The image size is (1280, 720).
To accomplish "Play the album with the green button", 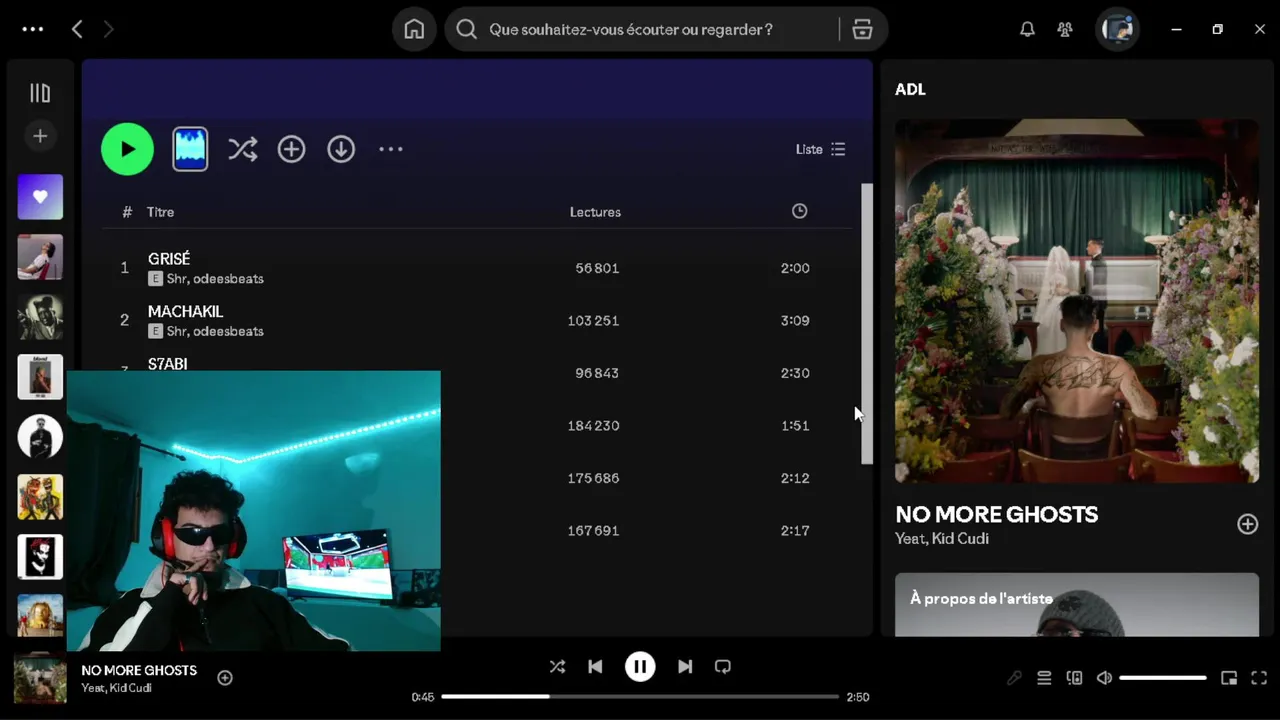I will (127, 149).
